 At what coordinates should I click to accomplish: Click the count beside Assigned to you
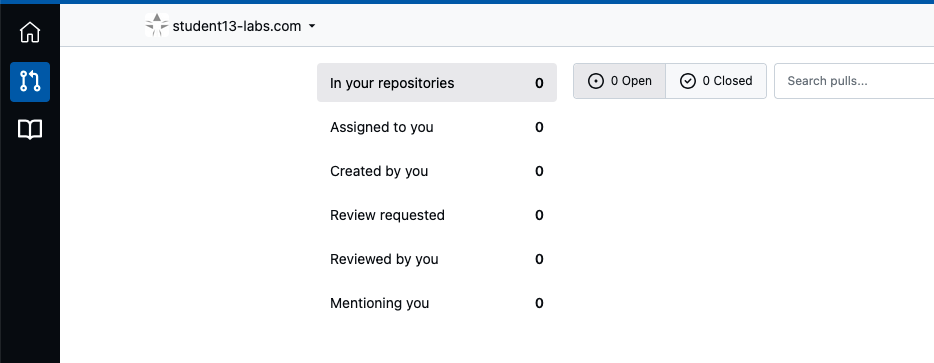[539, 128]
